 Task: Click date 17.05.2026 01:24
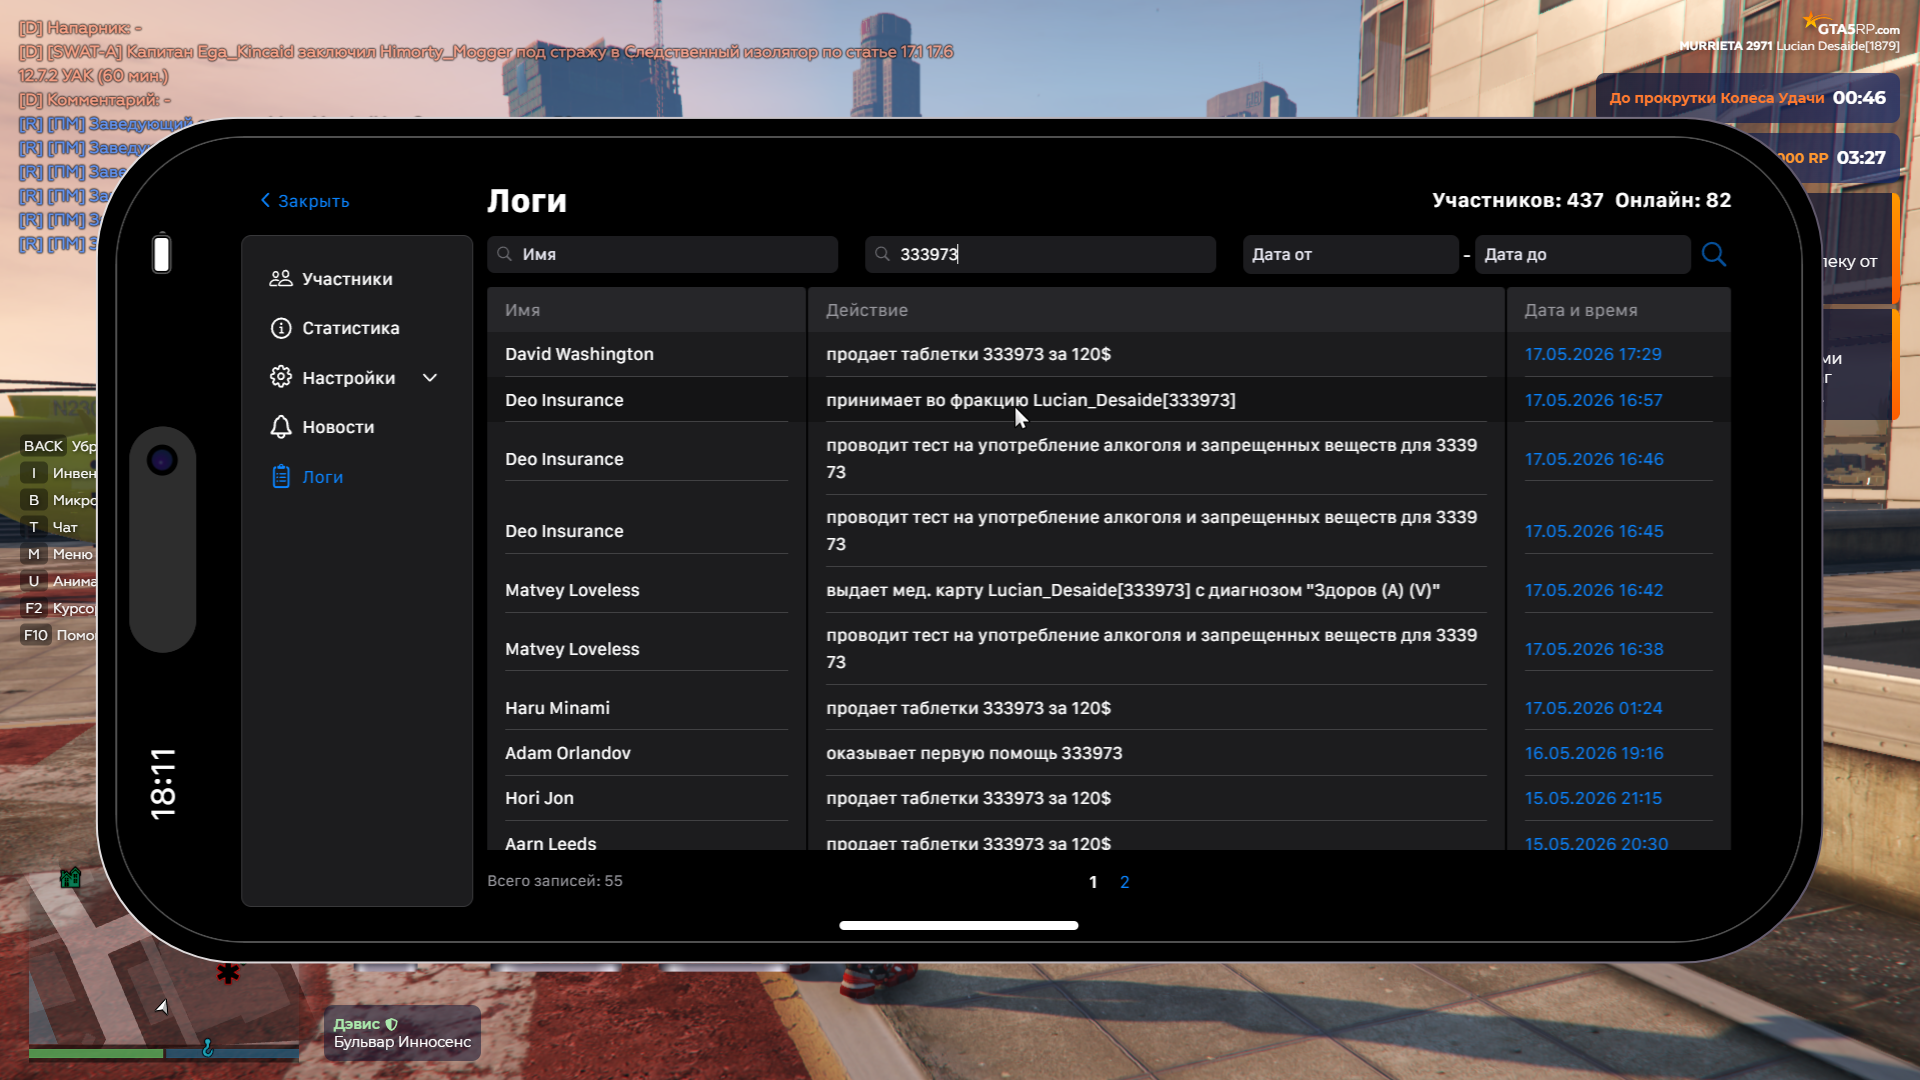1593,708
